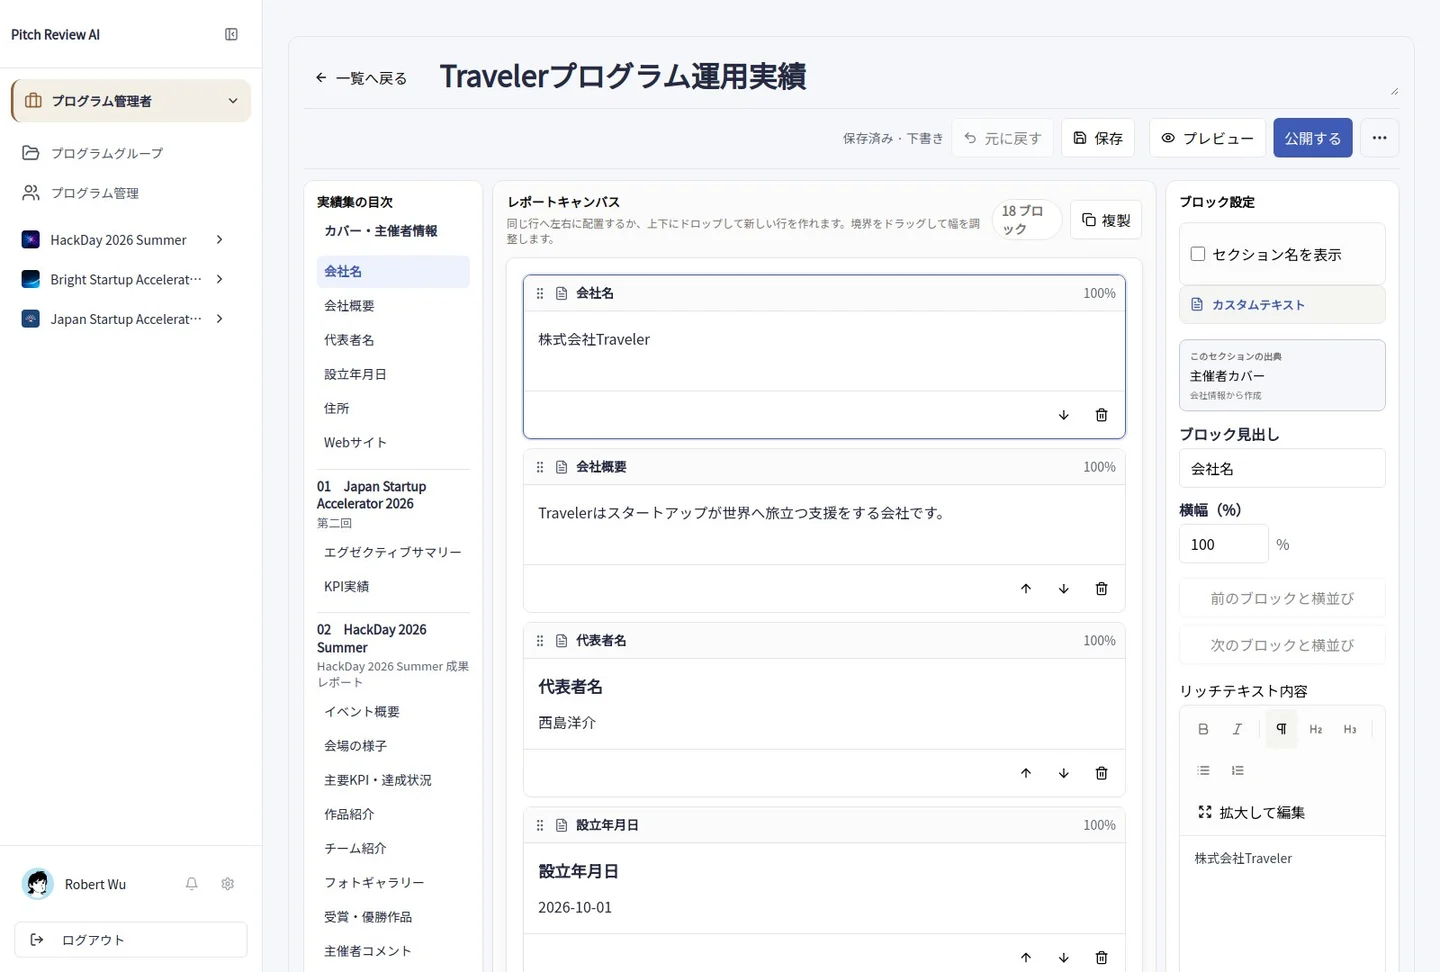The height and width of the screenshot is (972, 1440).
Task: Open プログラム管理 in sidebar
Action: (131, 193)
